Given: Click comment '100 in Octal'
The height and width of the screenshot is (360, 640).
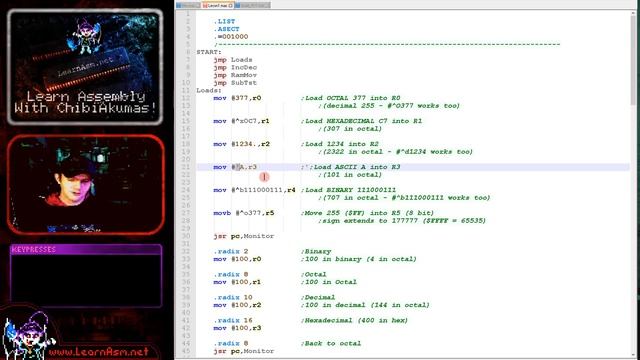Looking at the screenshot, I should [x=329, y=282].
